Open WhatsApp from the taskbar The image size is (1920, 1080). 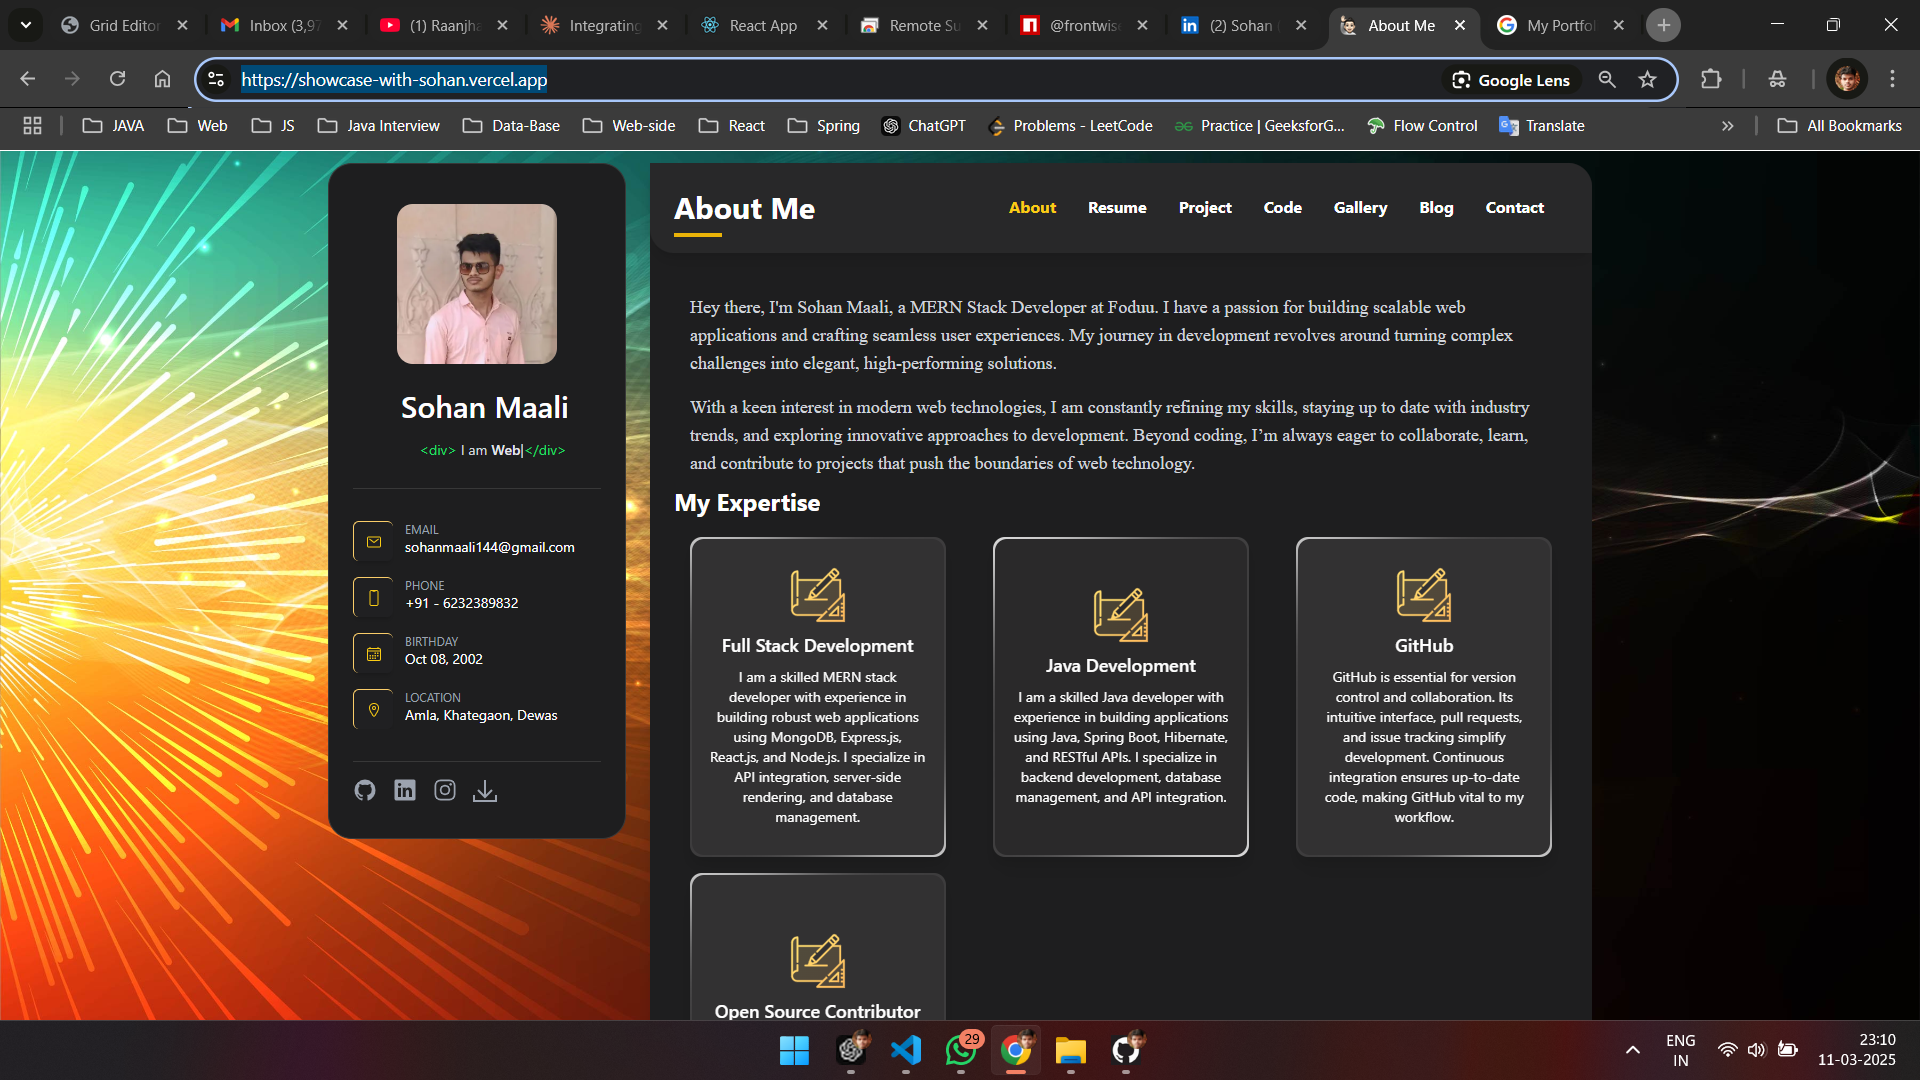(x=961, y=1050)
